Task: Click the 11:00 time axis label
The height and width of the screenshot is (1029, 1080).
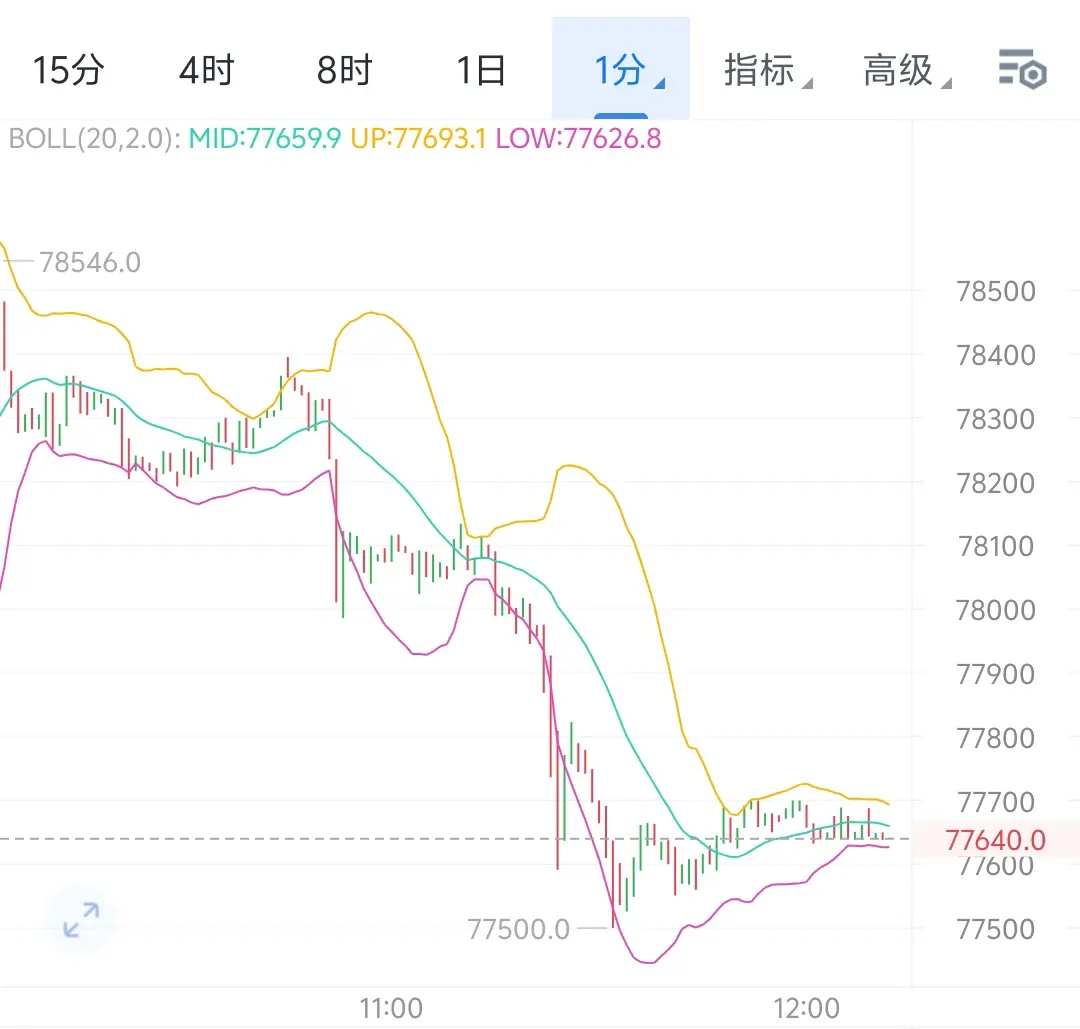Action: [391, 1008]
